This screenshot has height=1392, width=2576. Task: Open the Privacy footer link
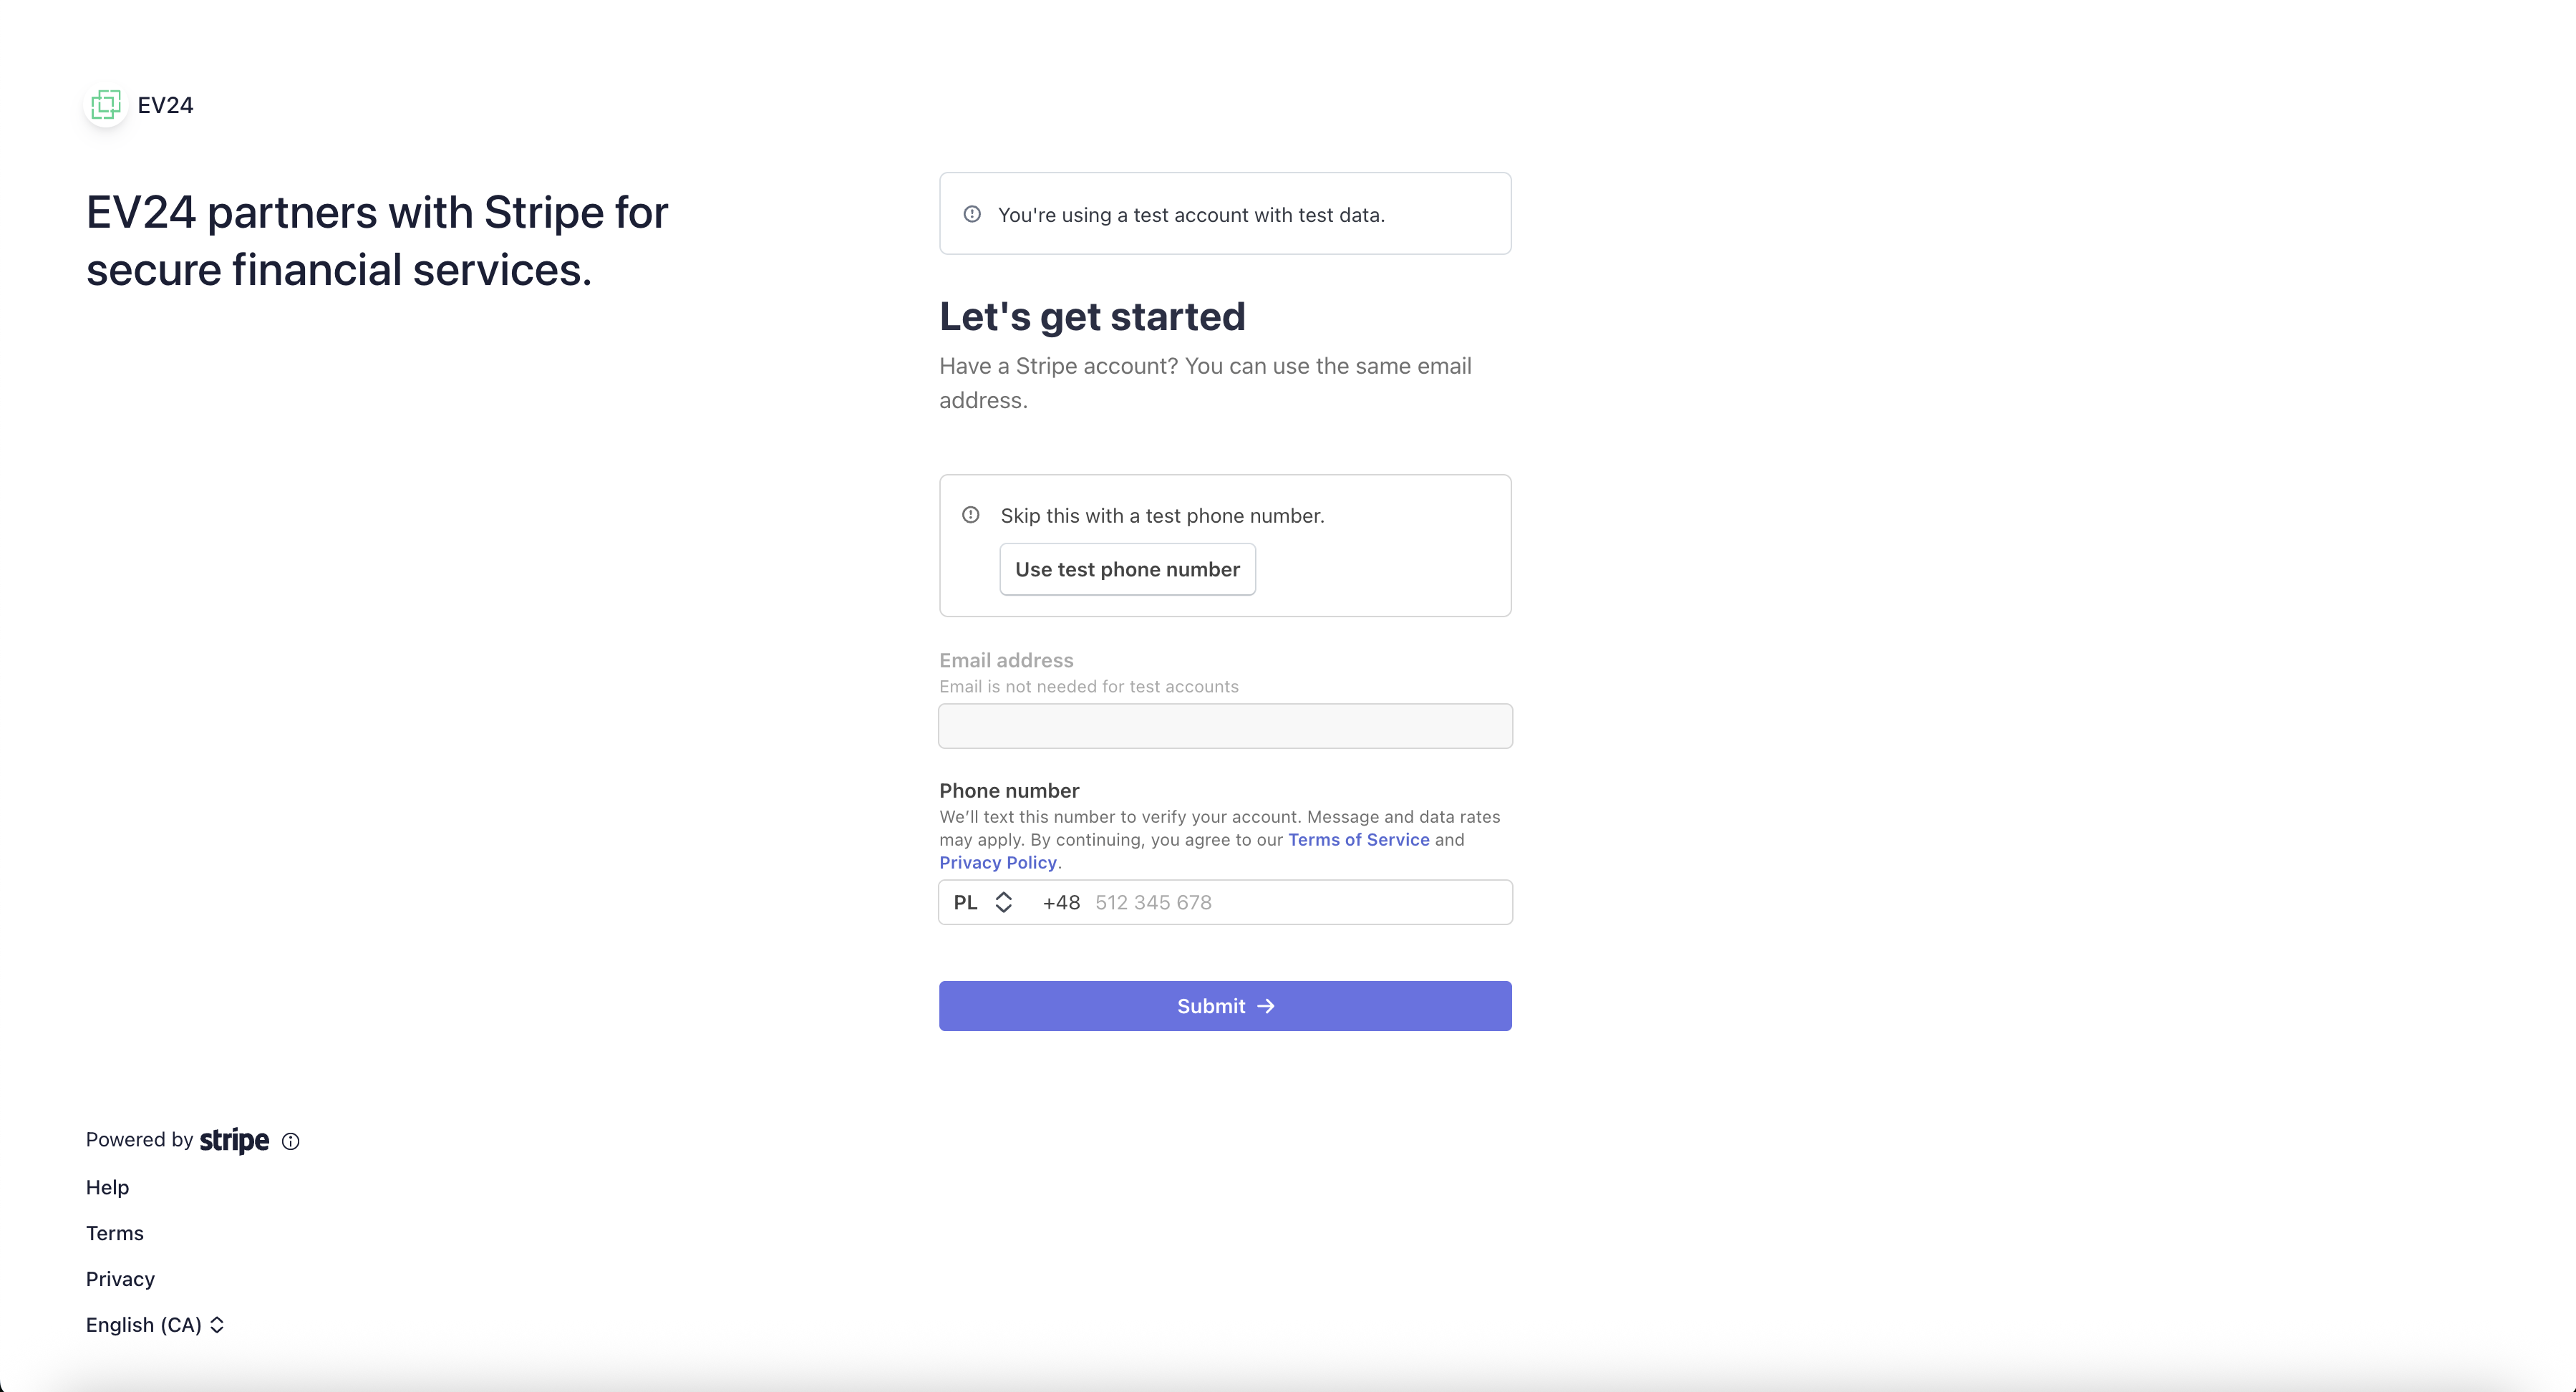[x=120, y=1279]
